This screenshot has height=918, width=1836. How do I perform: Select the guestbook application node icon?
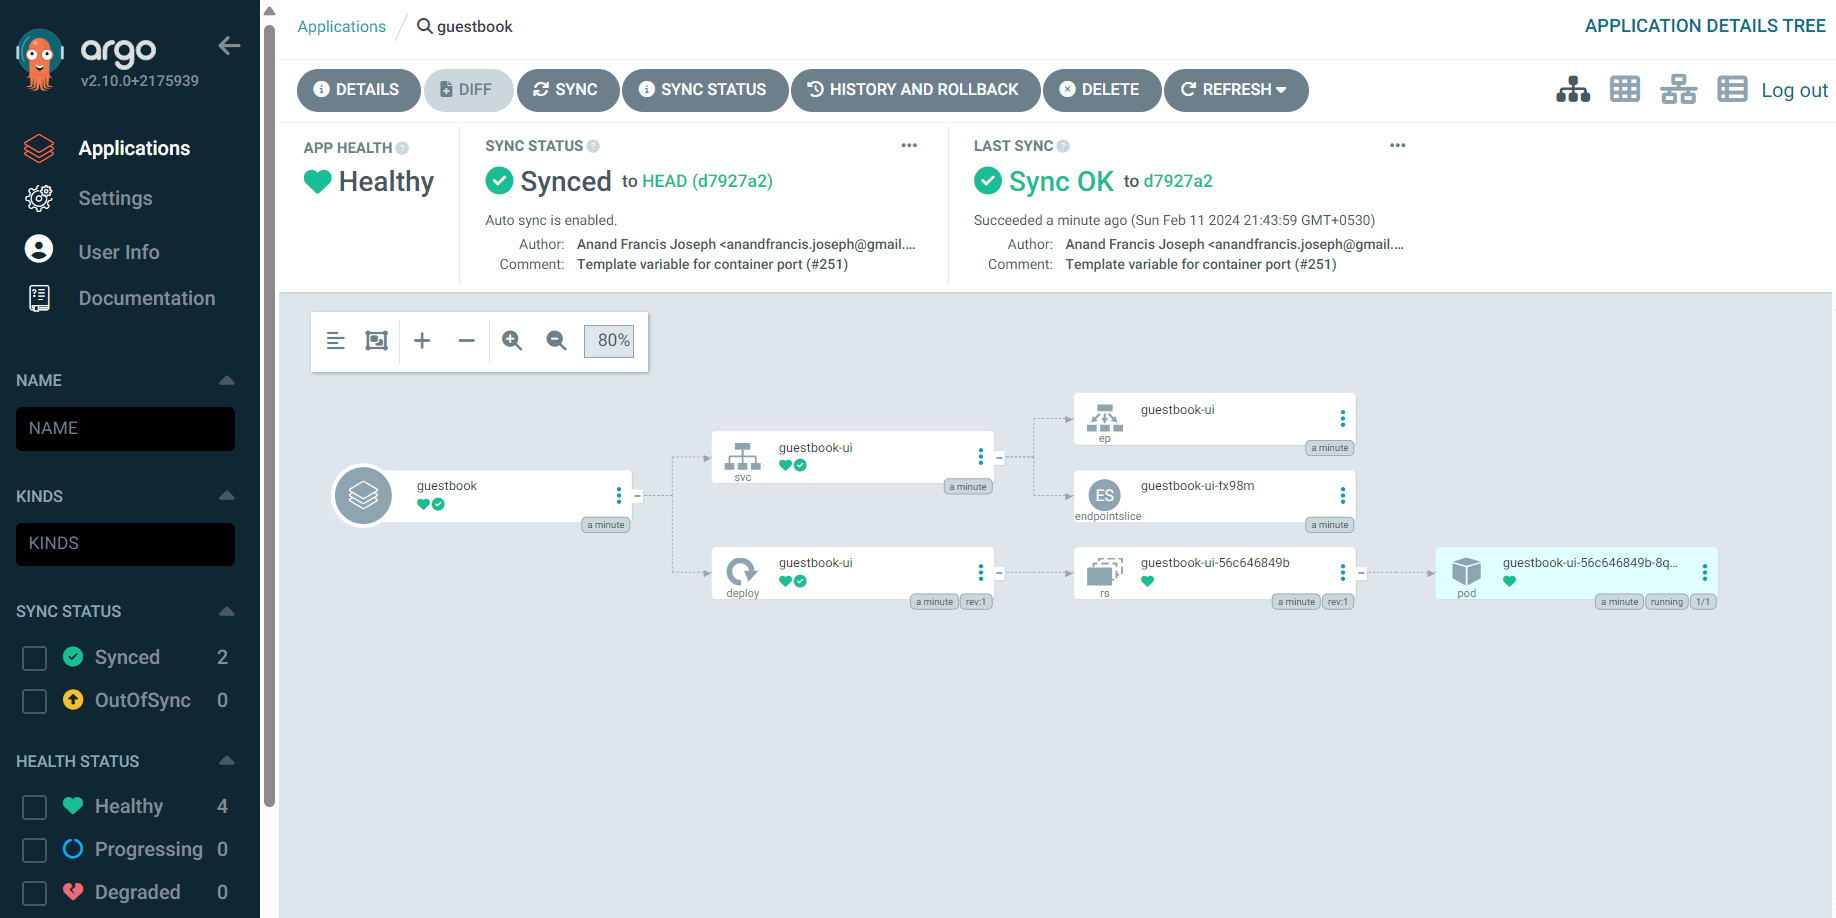(x=363, y=495)
